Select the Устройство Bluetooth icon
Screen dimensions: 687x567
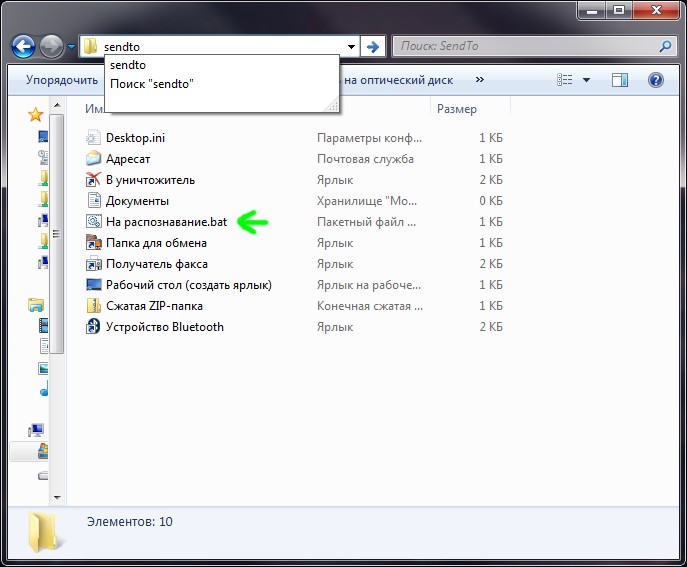tap(94, 327)
